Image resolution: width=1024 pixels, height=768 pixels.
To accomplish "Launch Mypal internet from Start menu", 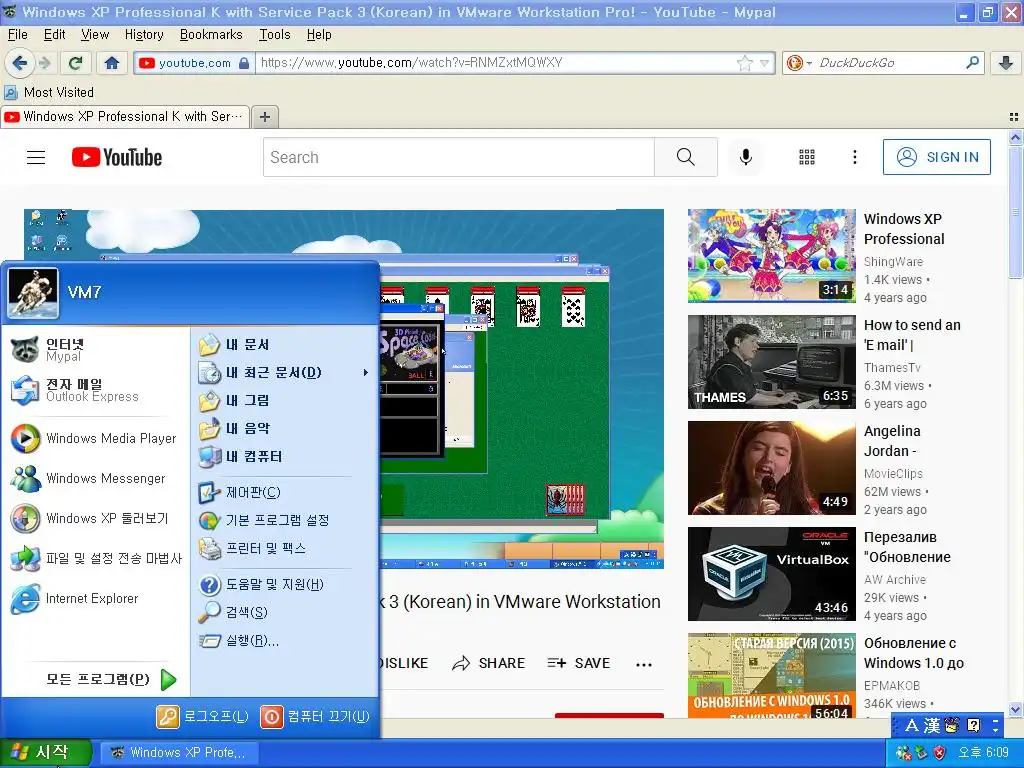I will pos(95,349).
